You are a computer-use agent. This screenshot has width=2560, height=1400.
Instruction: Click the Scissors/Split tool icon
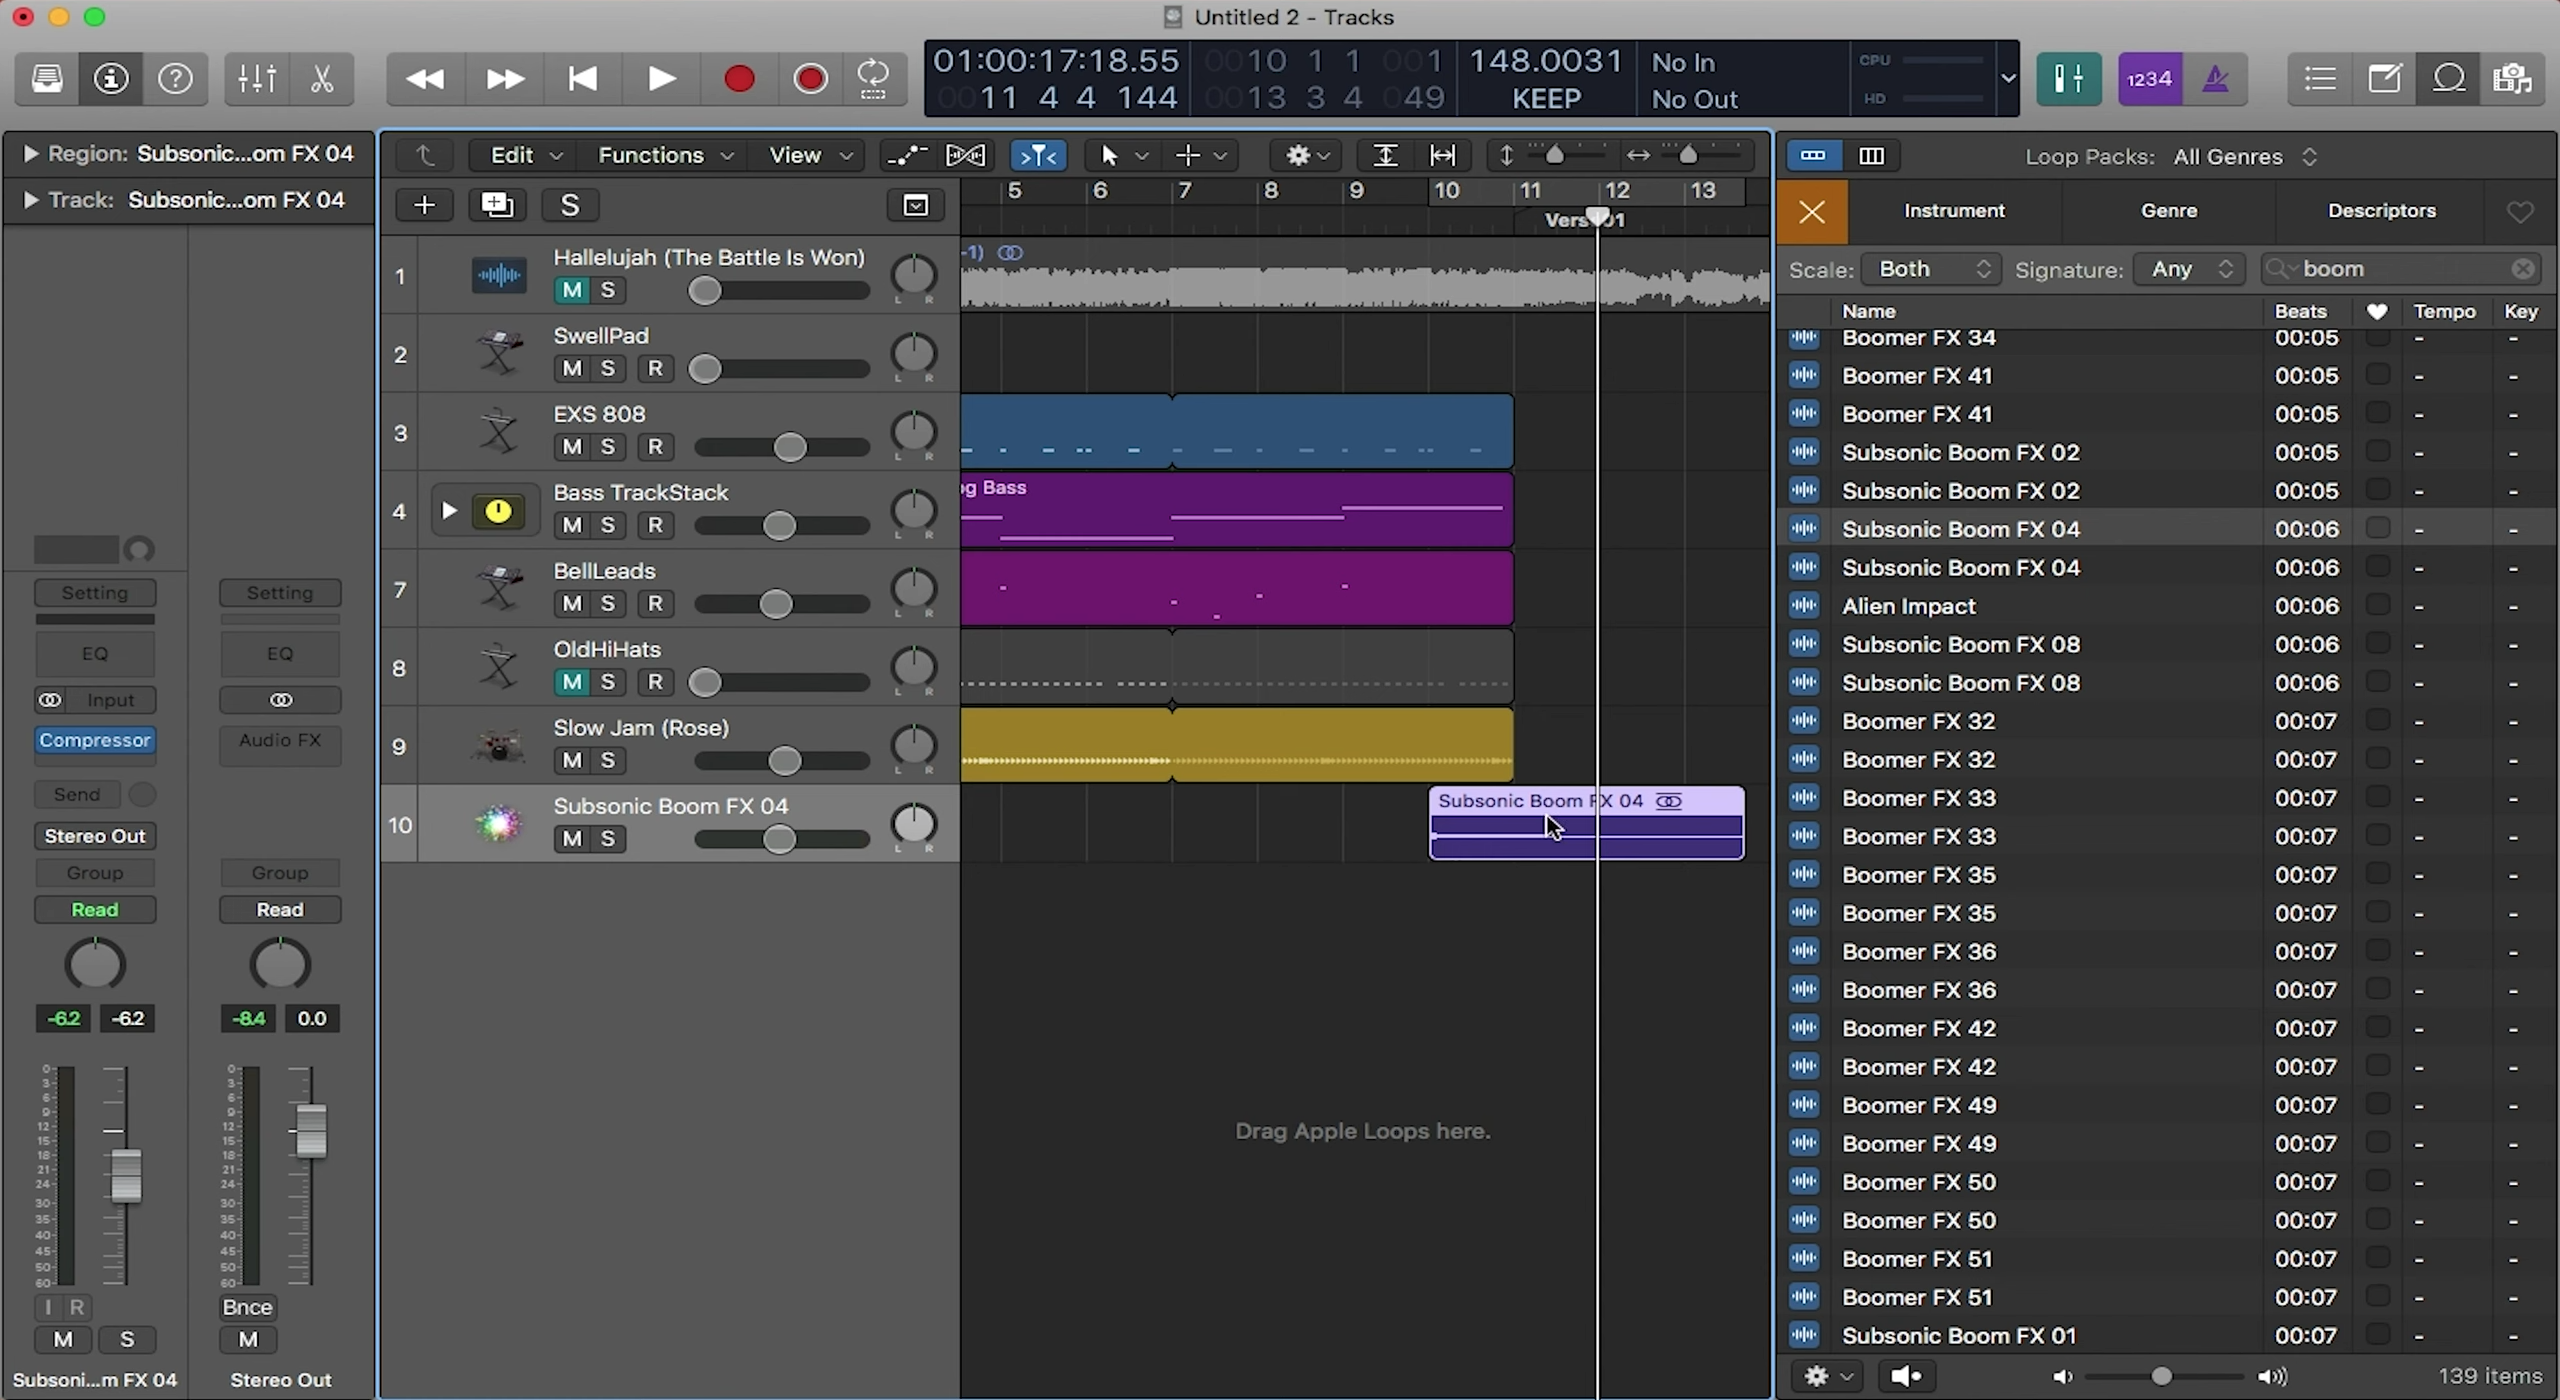click(321, 79)
